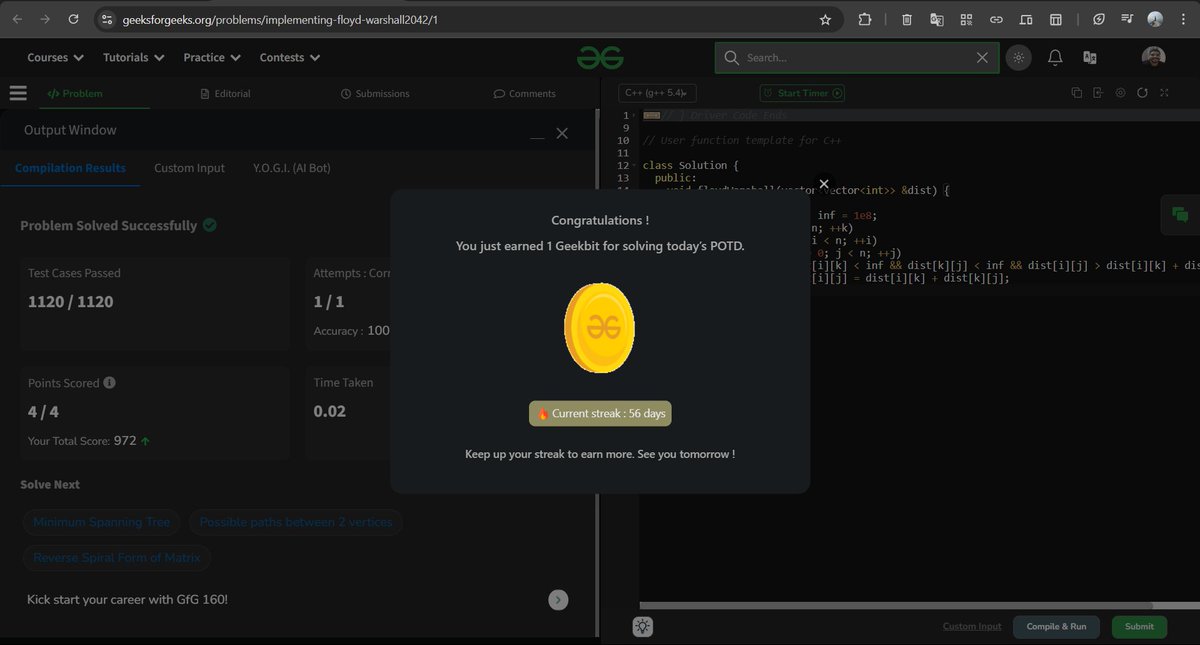
Task: Open the notifications bell
Action: pyautogui.click(x=1054, y=58)
